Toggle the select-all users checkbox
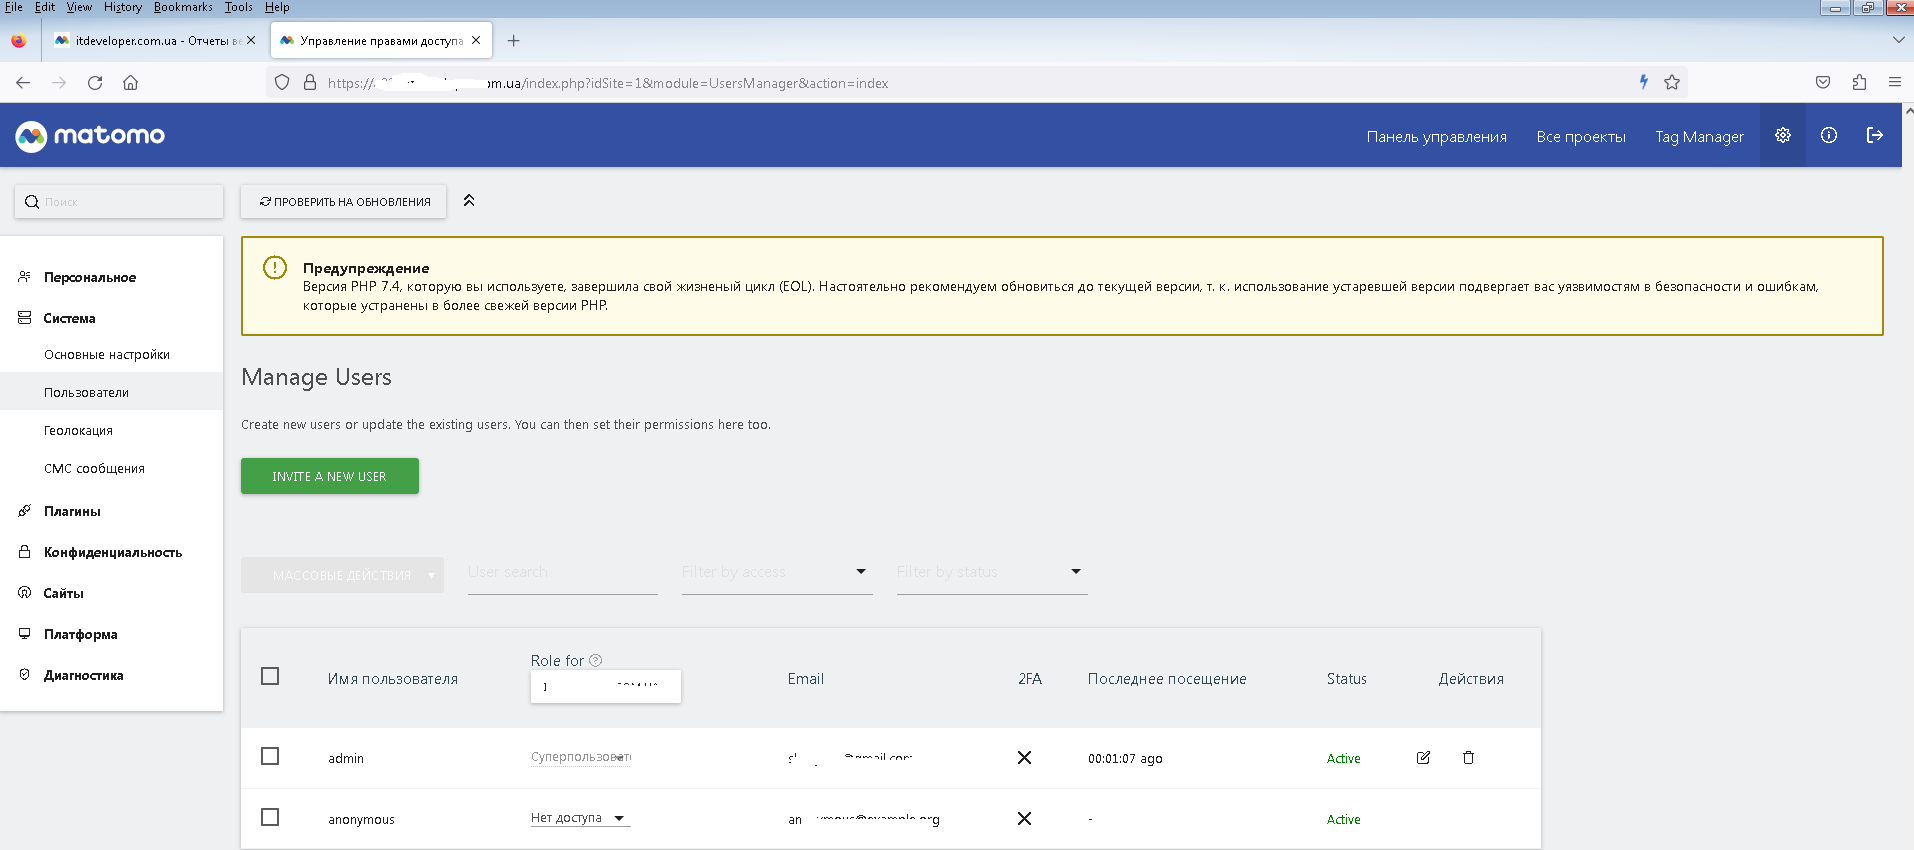1914x850 pixels. click(270, 677)
